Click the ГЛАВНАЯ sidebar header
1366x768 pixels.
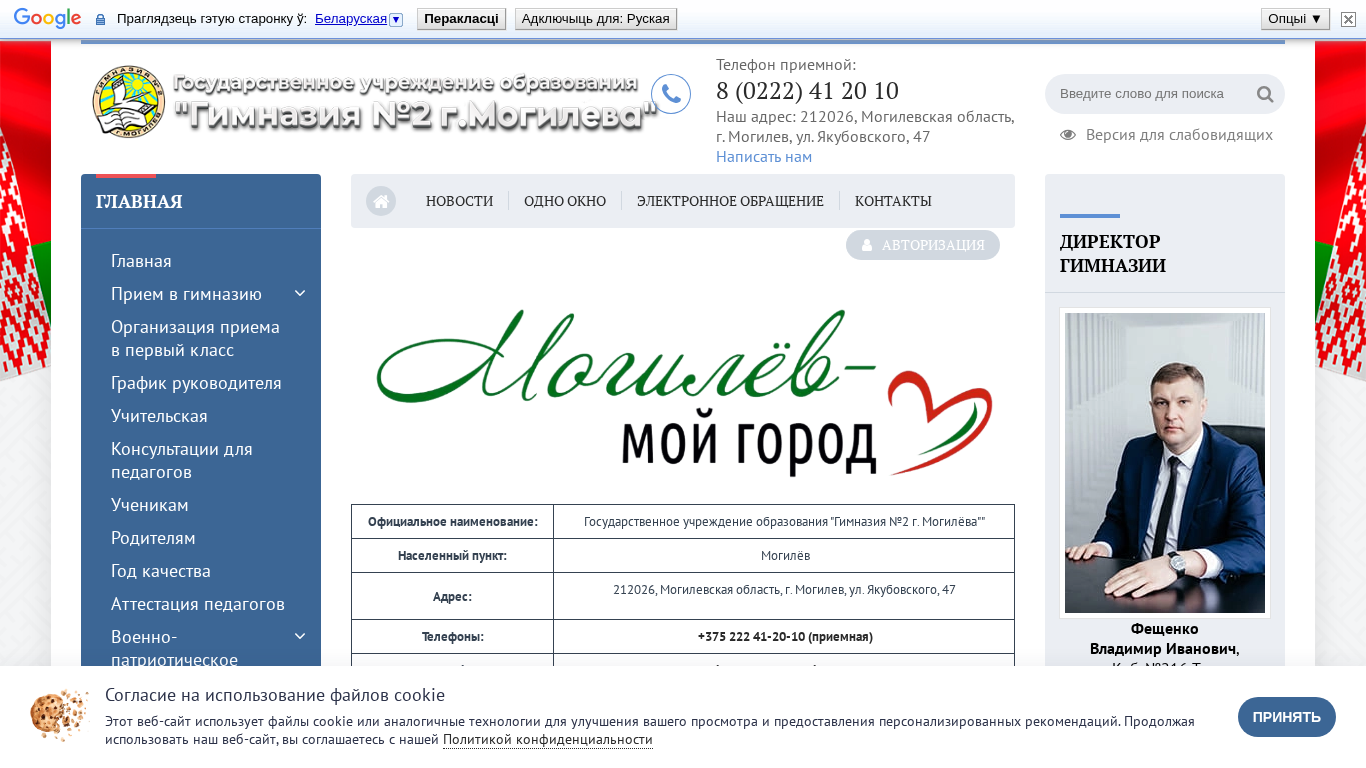pyautogui.click(x=139, y=202)
